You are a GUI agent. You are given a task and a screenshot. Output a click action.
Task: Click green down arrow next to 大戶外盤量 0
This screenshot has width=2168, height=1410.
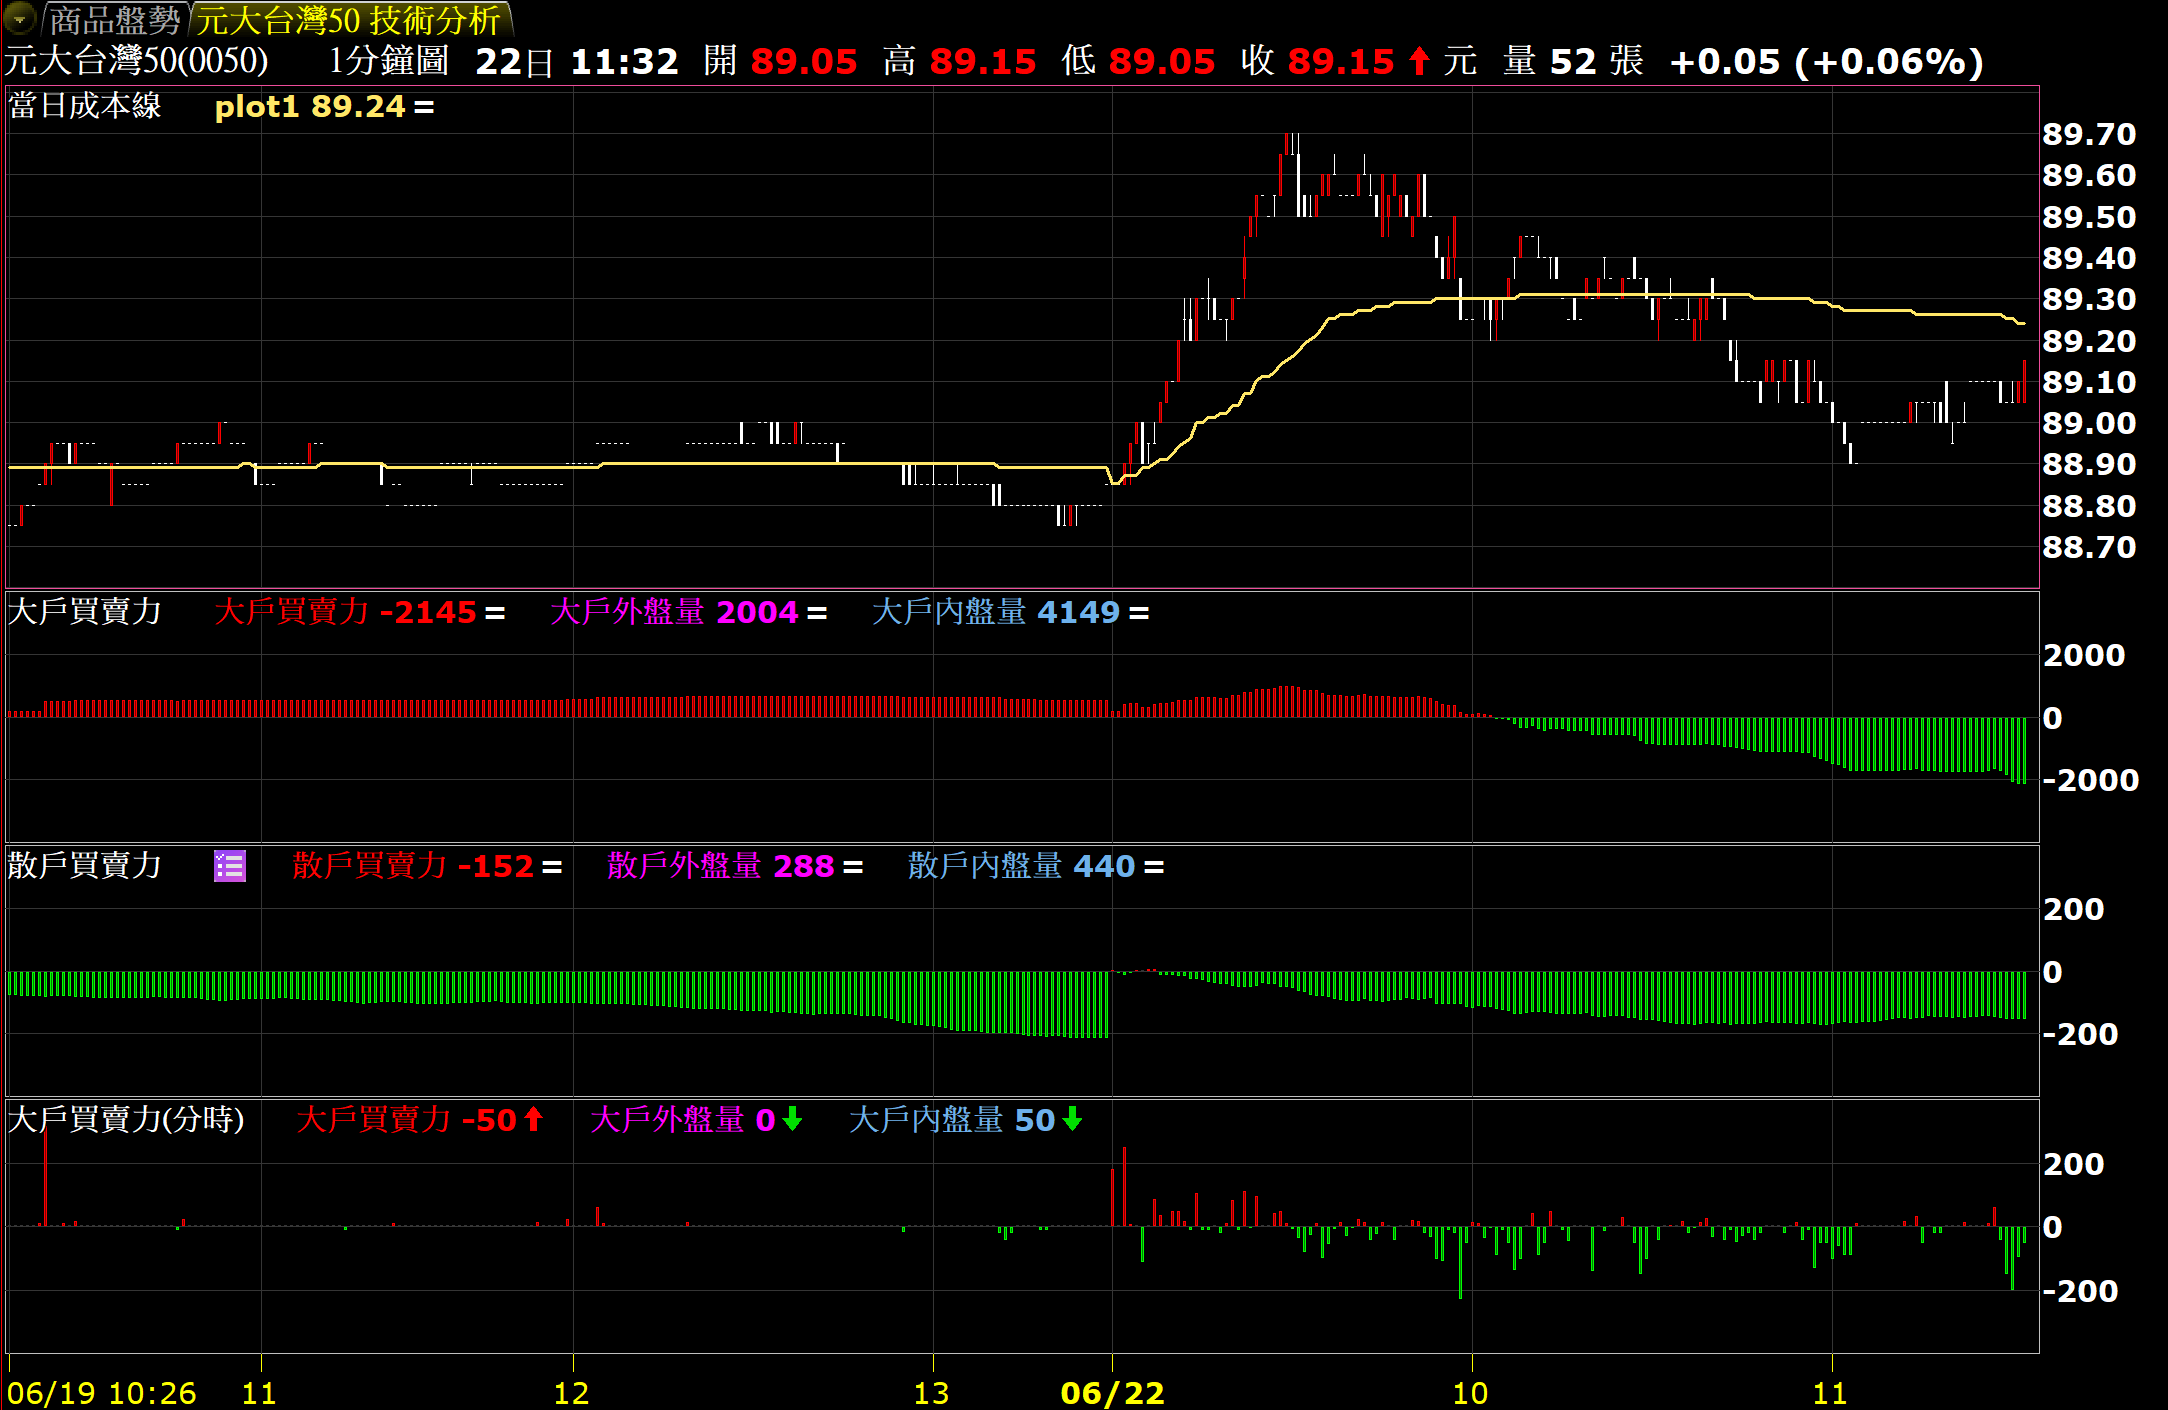click(x=792, y=1119)
